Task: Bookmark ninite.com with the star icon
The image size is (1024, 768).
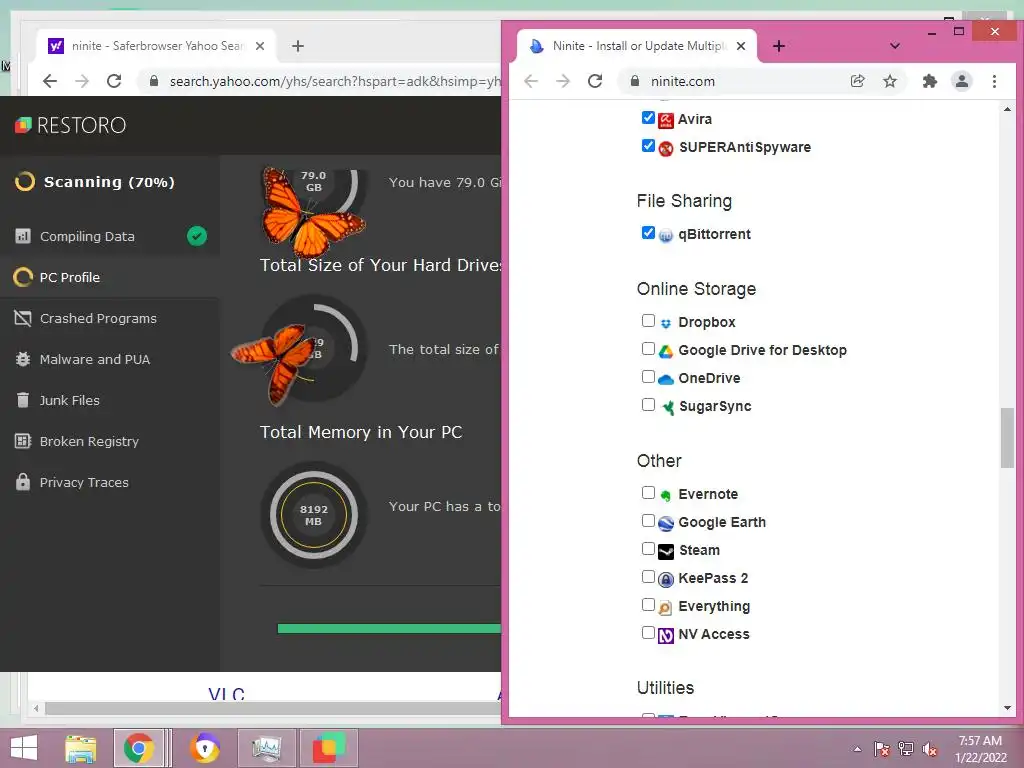Action: pyautogui.click(x=889, y=81)
